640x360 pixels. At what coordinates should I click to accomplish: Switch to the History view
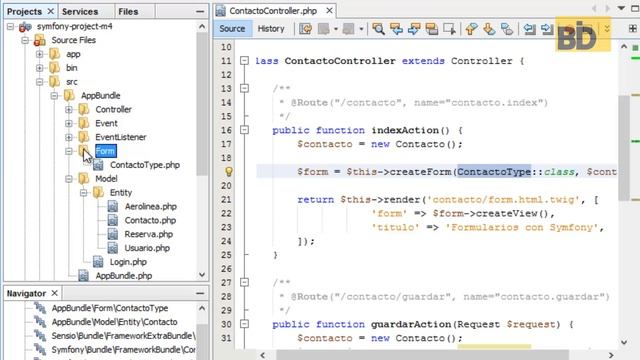[x=271, y=29]
